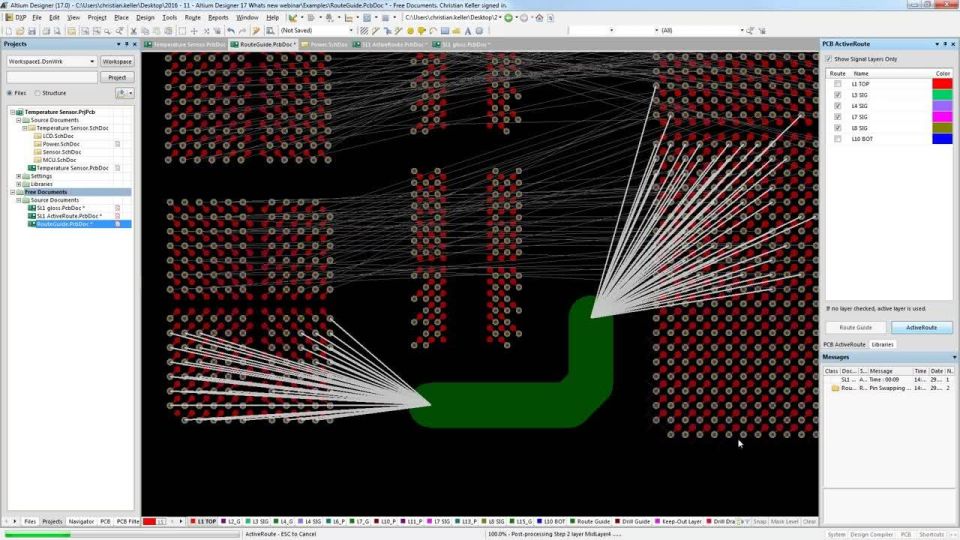Click the Place Pad icon
This screenshot has width=960, height=540.
(410, 31)
